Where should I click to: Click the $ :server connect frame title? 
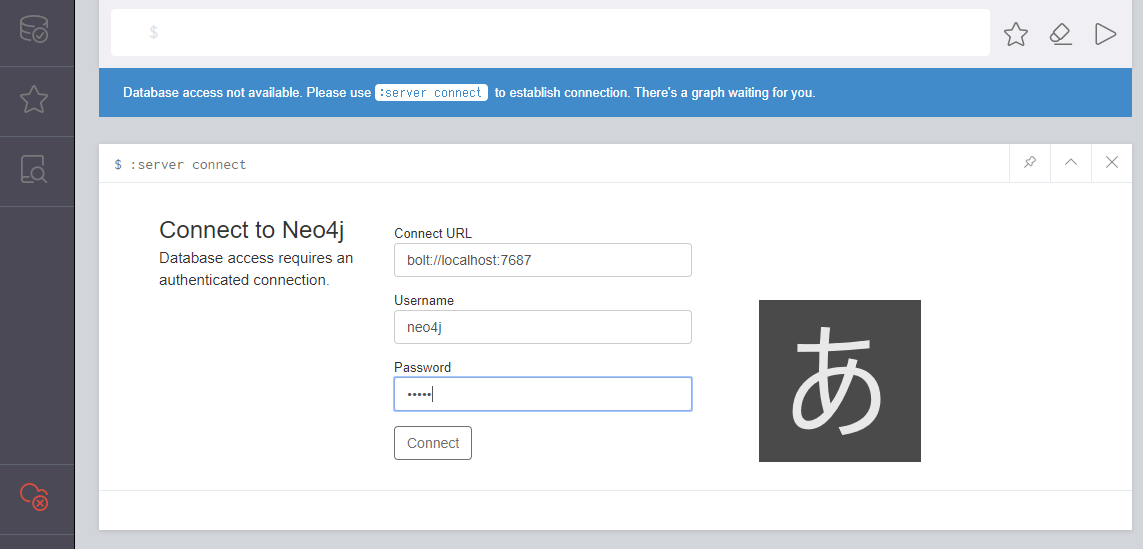pyautogui.click(x=180, y=164)
